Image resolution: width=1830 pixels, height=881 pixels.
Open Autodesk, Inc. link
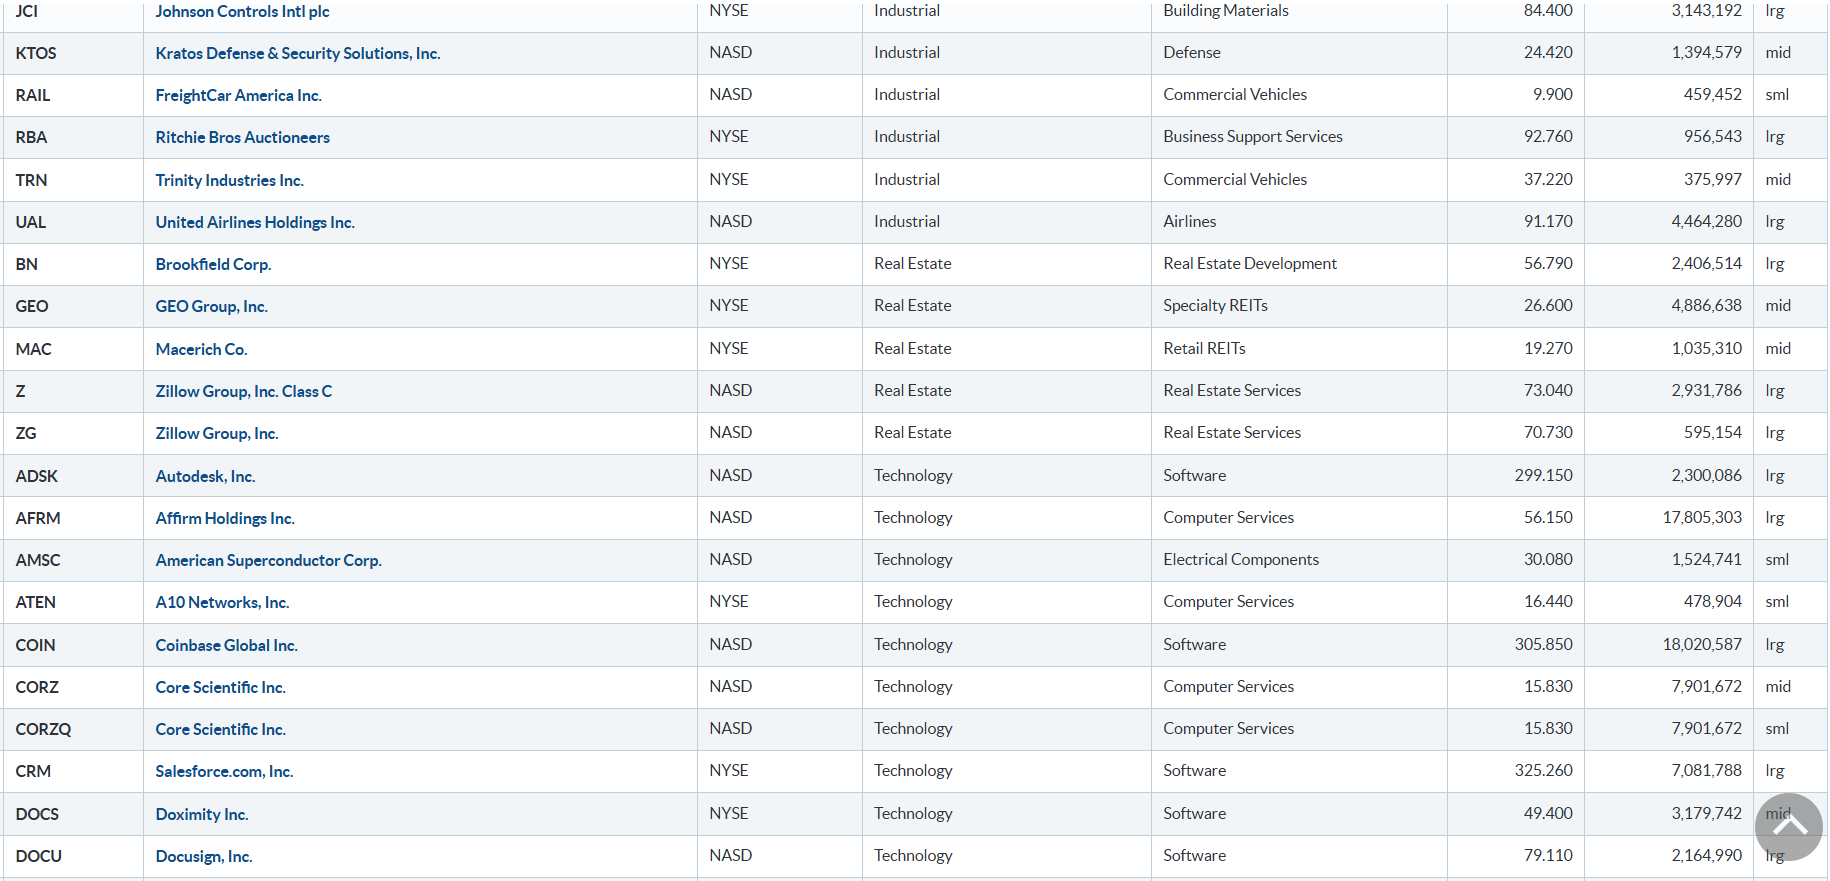pos(206,476)
